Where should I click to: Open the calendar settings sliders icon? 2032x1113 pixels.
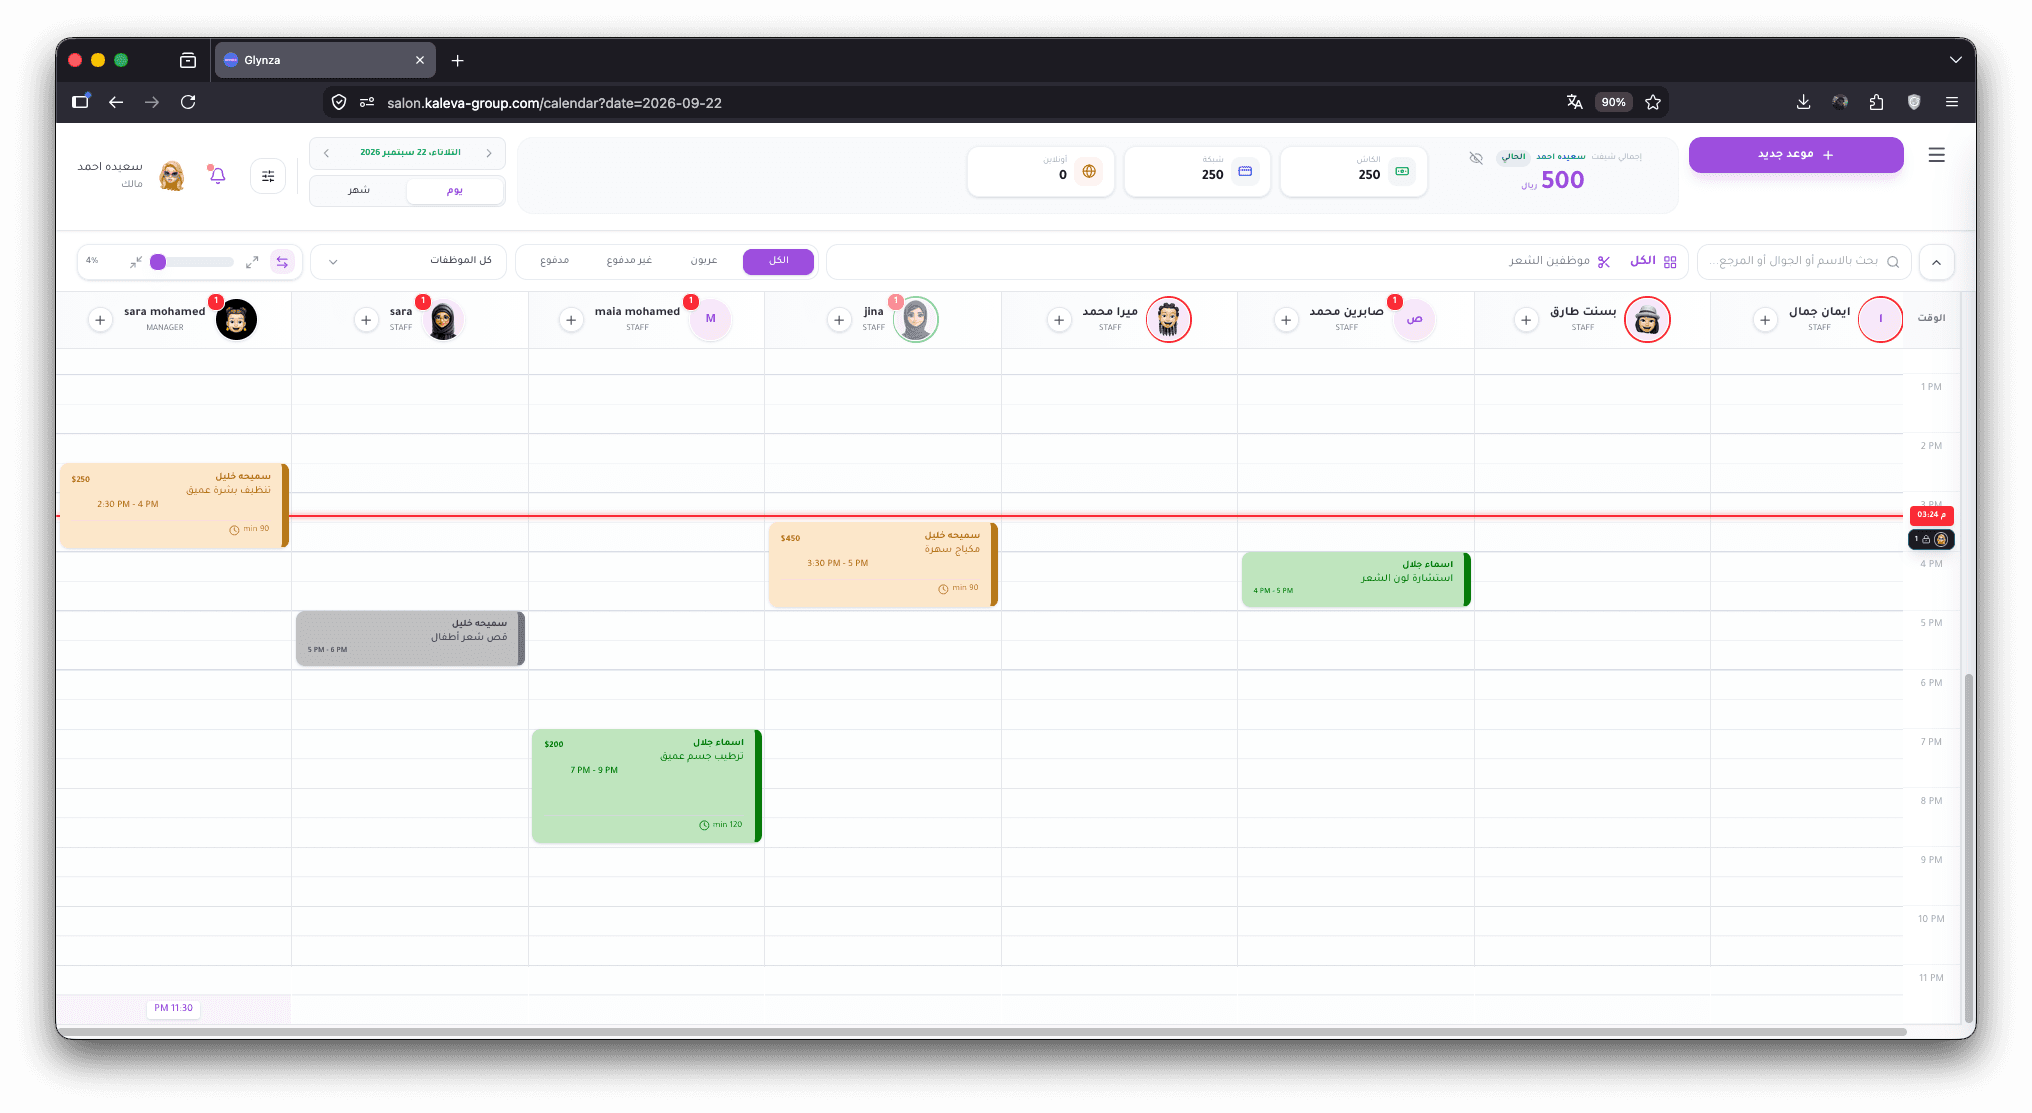[x=268, y=176]
